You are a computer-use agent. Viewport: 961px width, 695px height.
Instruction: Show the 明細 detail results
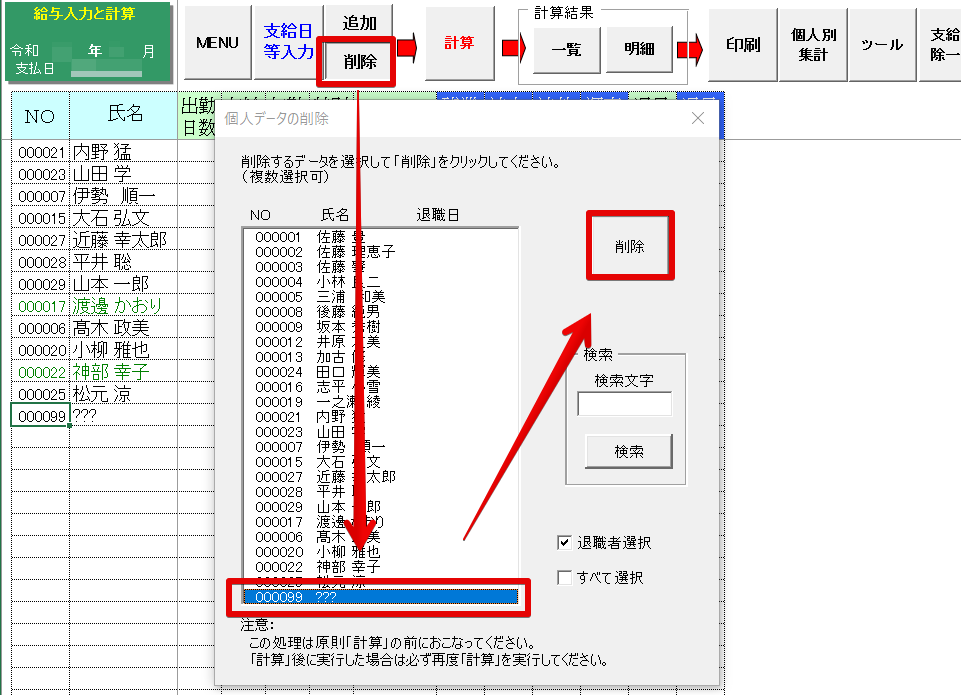[639, 50]
